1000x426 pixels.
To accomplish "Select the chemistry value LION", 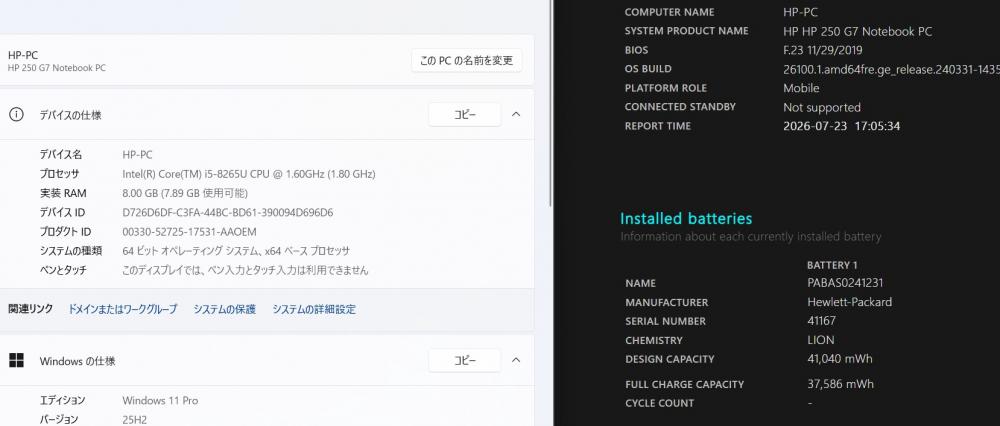I will (x=821, y=340).
